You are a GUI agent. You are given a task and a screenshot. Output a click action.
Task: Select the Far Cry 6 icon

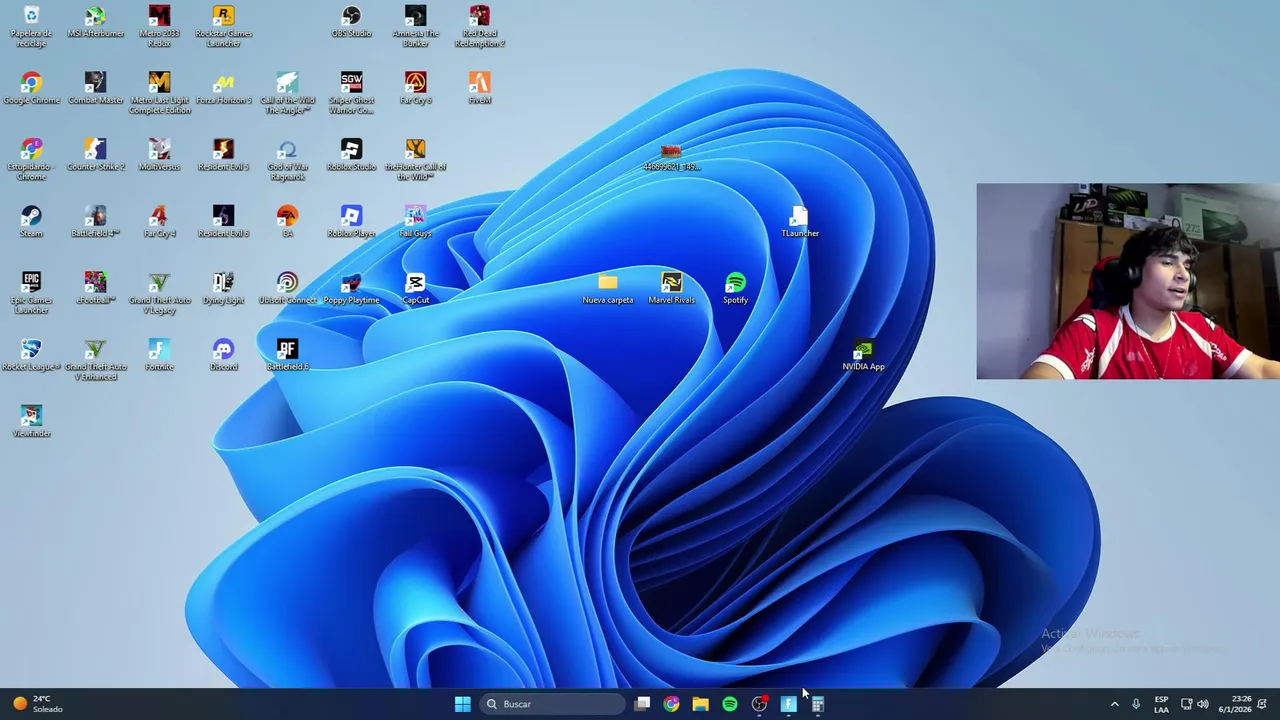pyautogui.click(x=416, y=88)
